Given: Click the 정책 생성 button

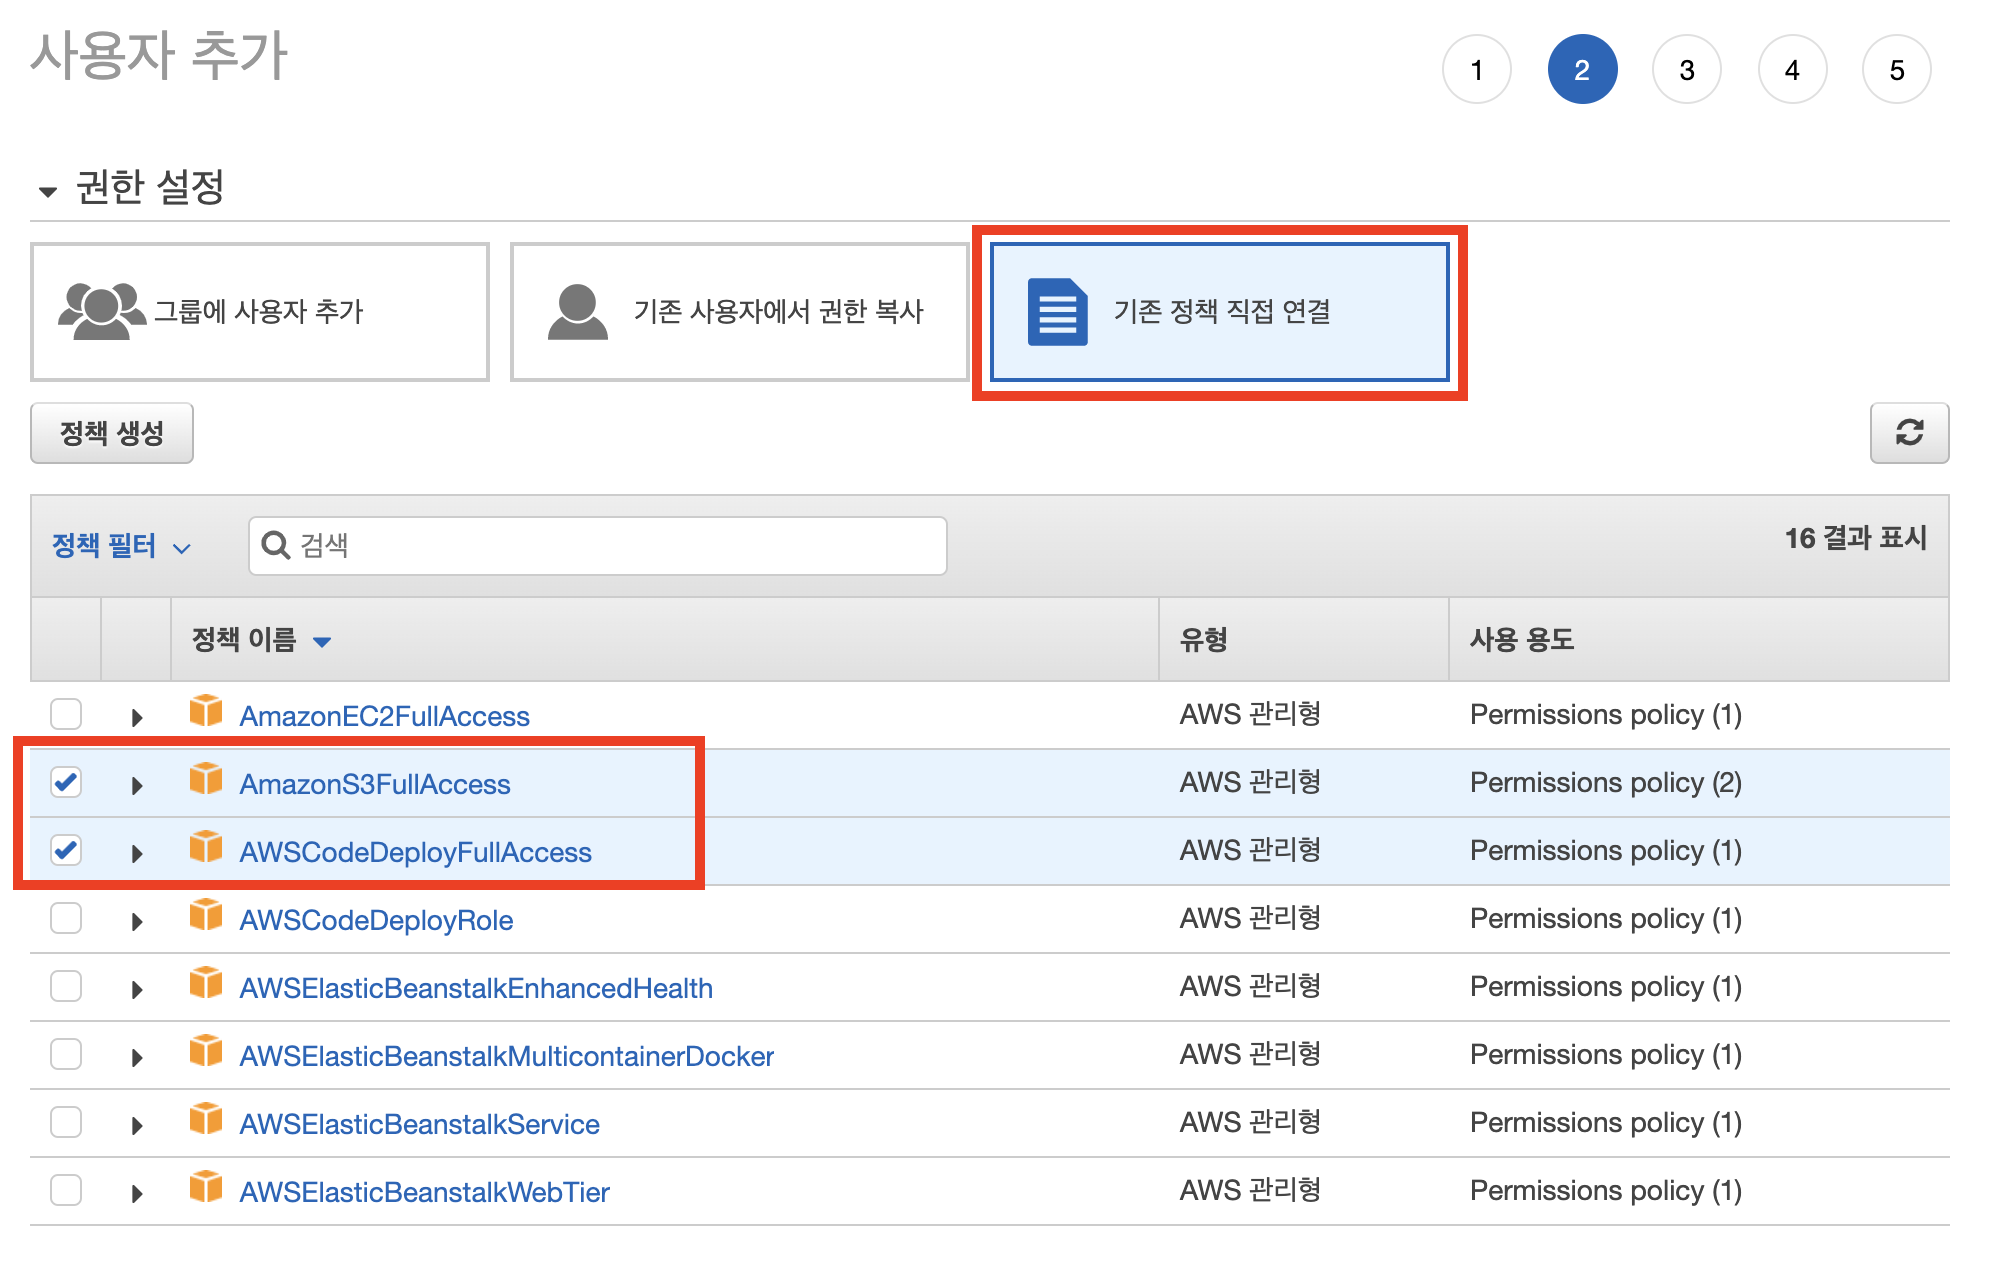Looking at the screenshot, I should pos(112,433).
